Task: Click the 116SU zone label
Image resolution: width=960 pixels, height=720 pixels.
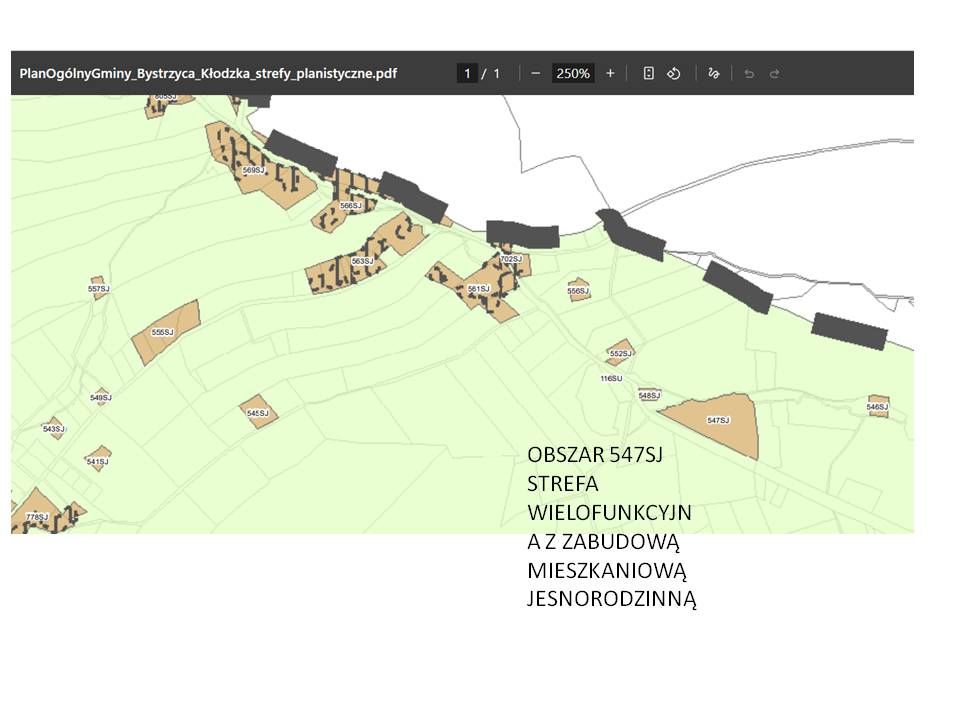Action: pyautogui.click(x=611, y=379)
